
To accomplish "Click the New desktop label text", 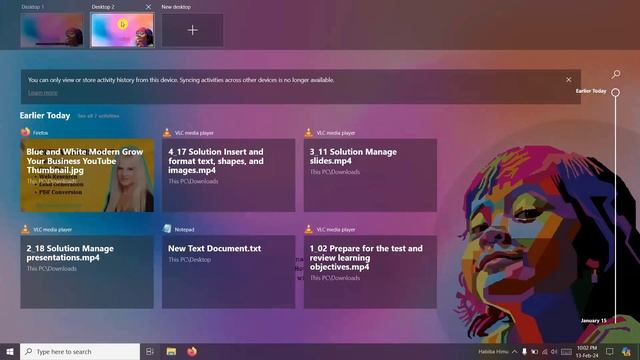I will pos(176,7).
